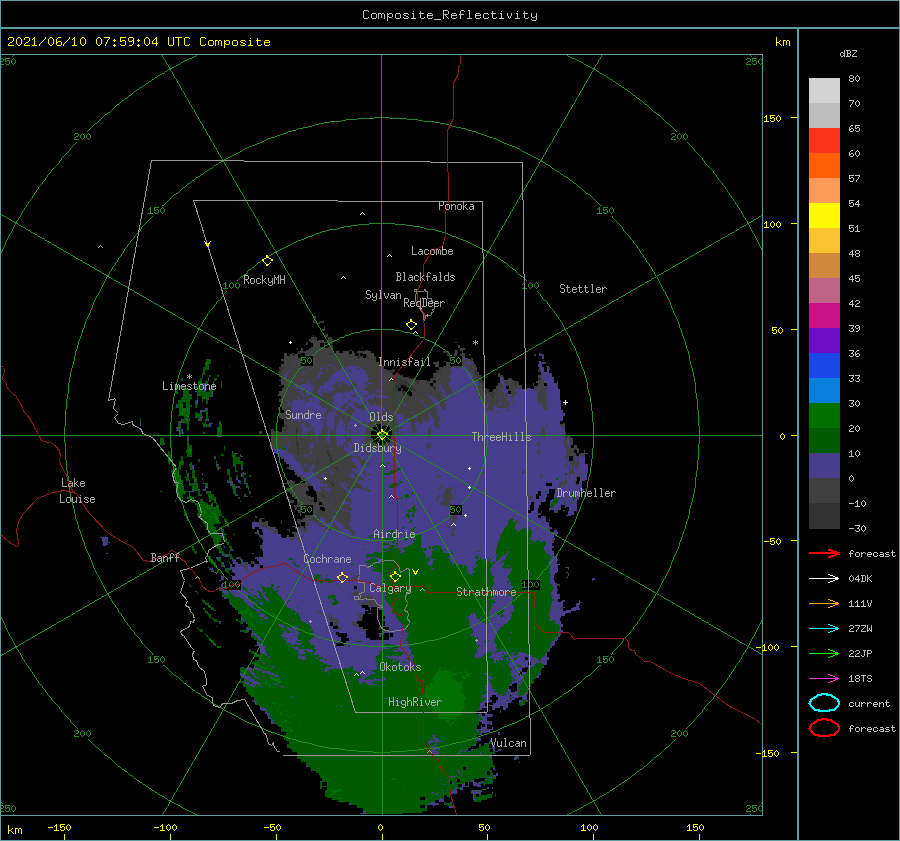Pick the red swatch in dBZ legend

pyautogui.click(x=824, y=141)
